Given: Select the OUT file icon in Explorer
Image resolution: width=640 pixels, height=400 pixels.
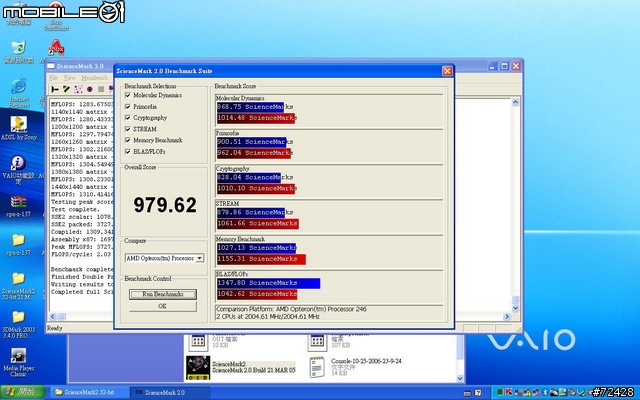Looking at the screenshot, I should pyautogui.click(x=198, y=341).
